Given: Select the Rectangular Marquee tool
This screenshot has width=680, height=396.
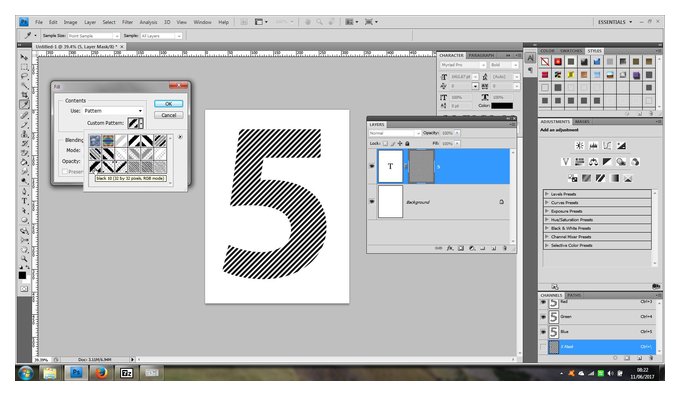Looking at the screenshot, I should (24, 67).
